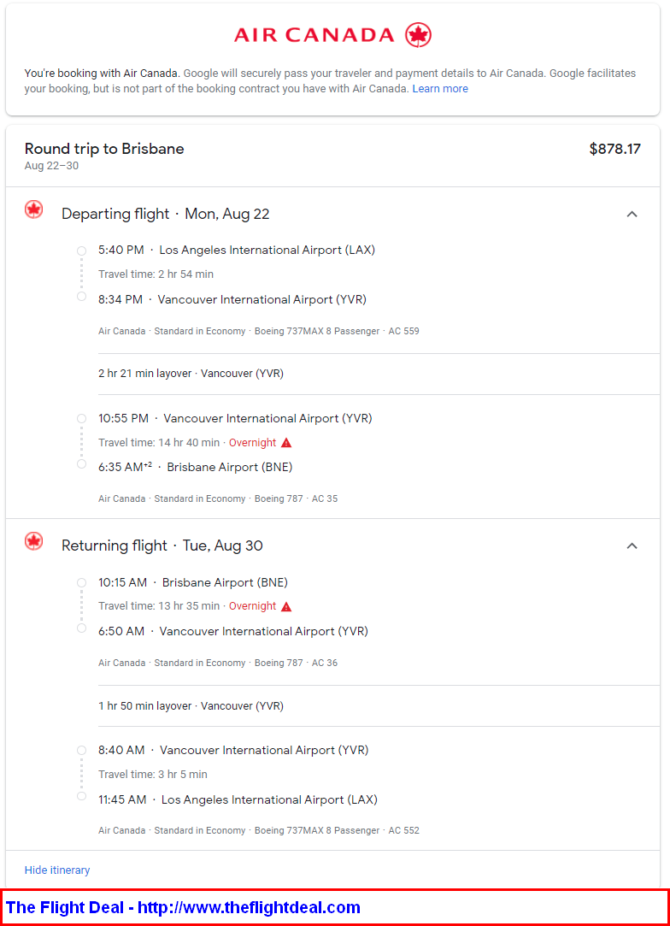The height and width of the screenshot is (926, 670).
Task: Click the Round trip to Brisbane title
Action: [104, 149]
